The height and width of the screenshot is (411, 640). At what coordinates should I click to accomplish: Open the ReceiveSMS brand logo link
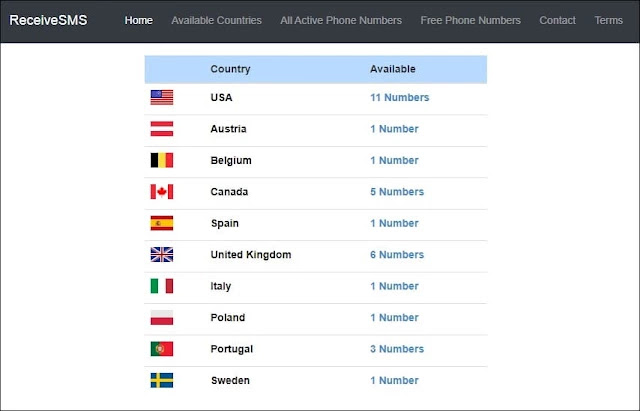pos(48,20)
